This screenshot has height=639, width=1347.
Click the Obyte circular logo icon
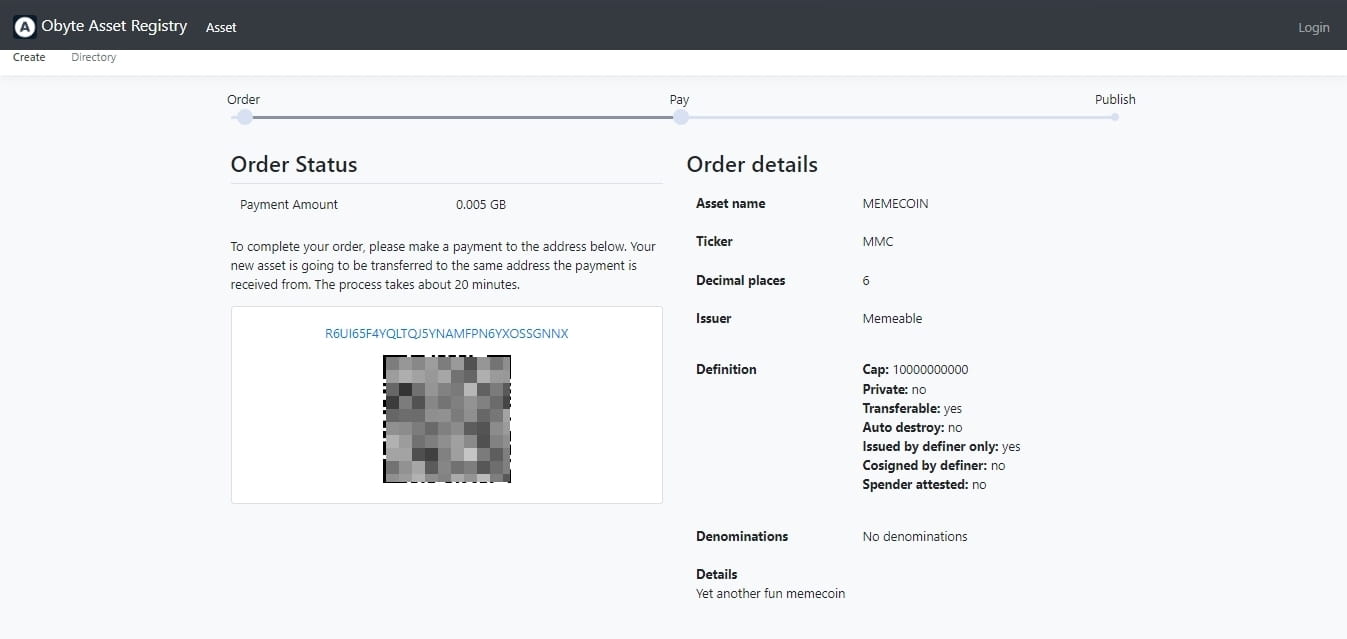(x=25, y=27)
